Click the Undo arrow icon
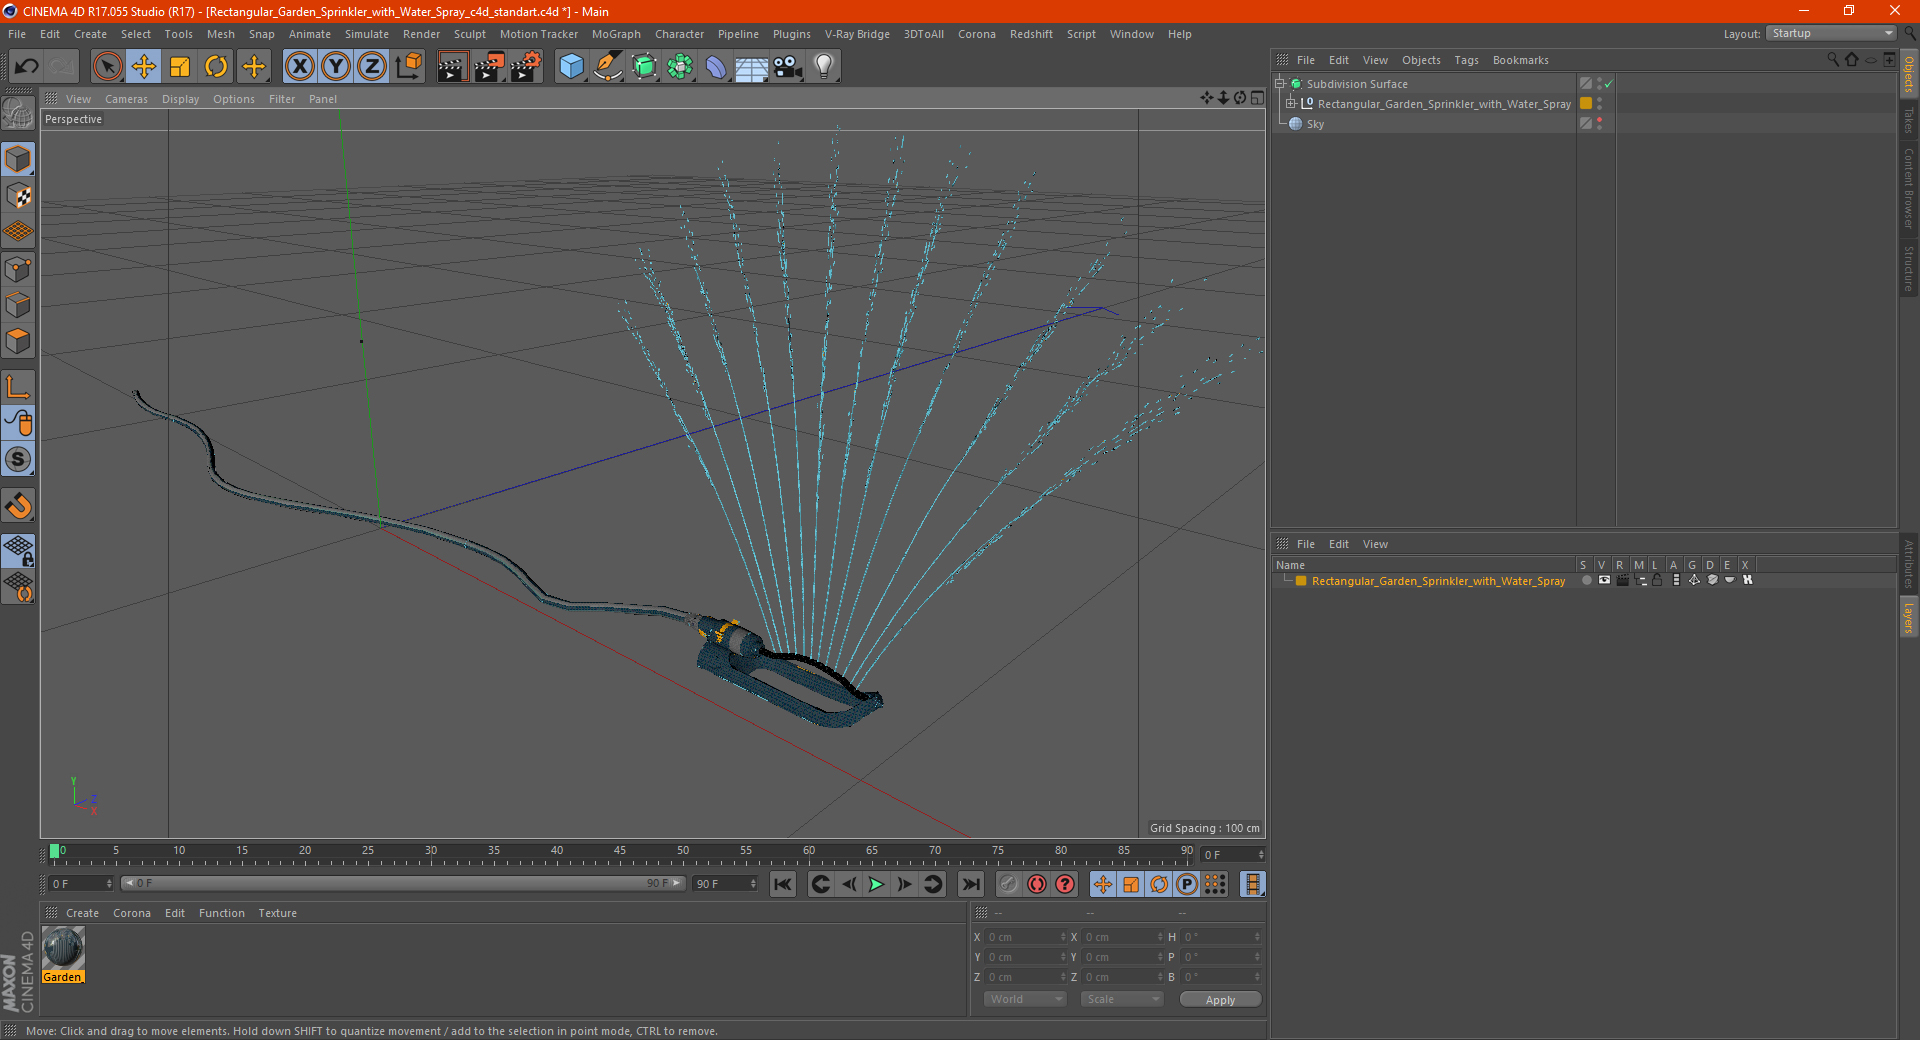Screen dimensions: 1920x1040 [x=27, y=67]
